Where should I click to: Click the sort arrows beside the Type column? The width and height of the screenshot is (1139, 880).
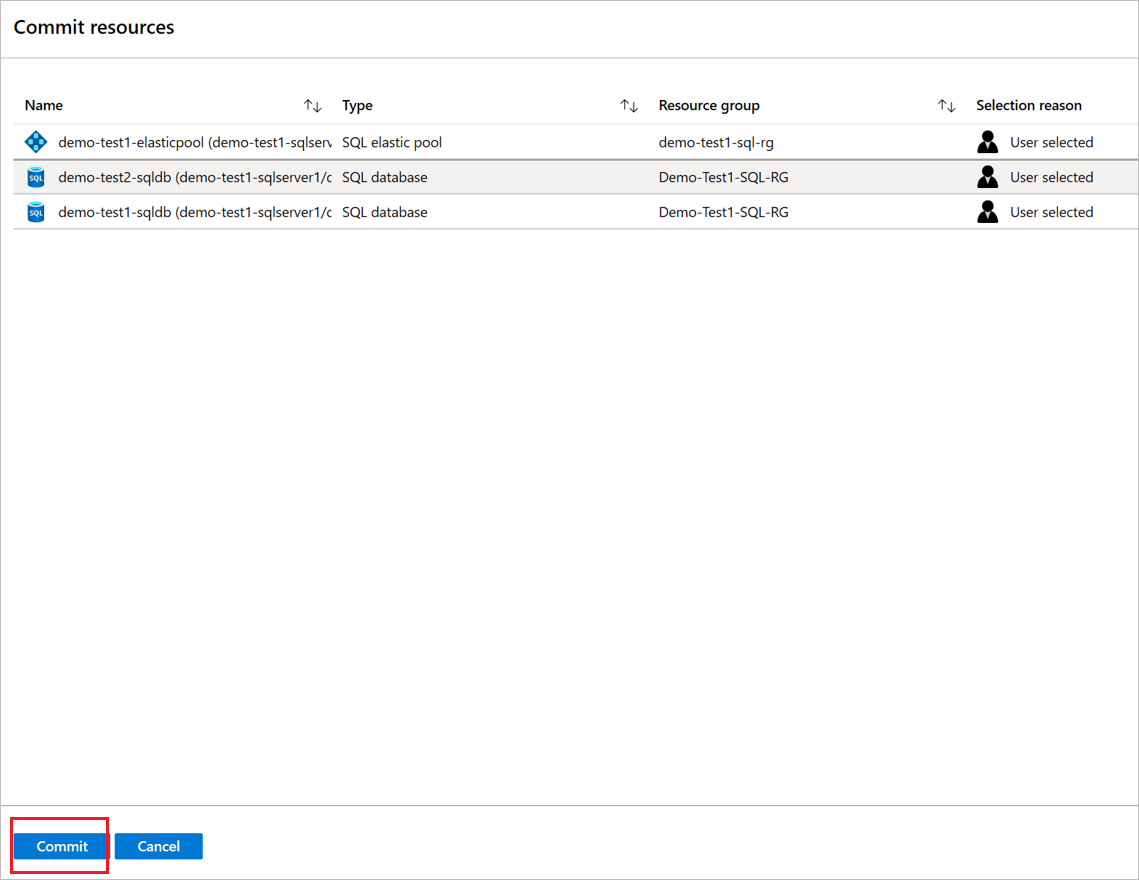630,105
